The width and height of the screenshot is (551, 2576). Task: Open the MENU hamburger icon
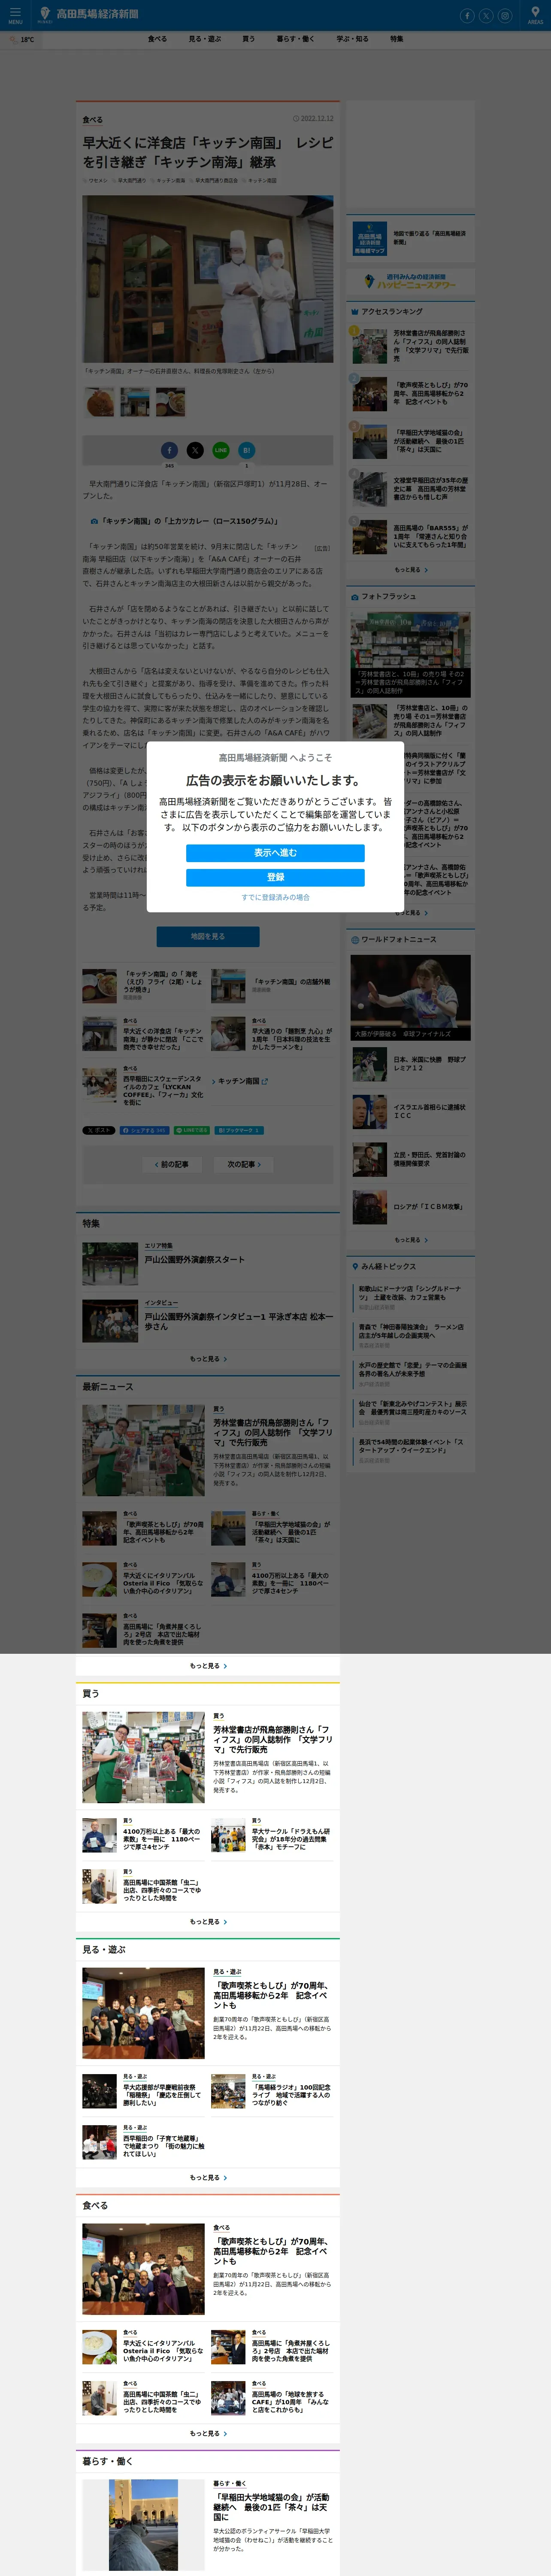point(15,14)
